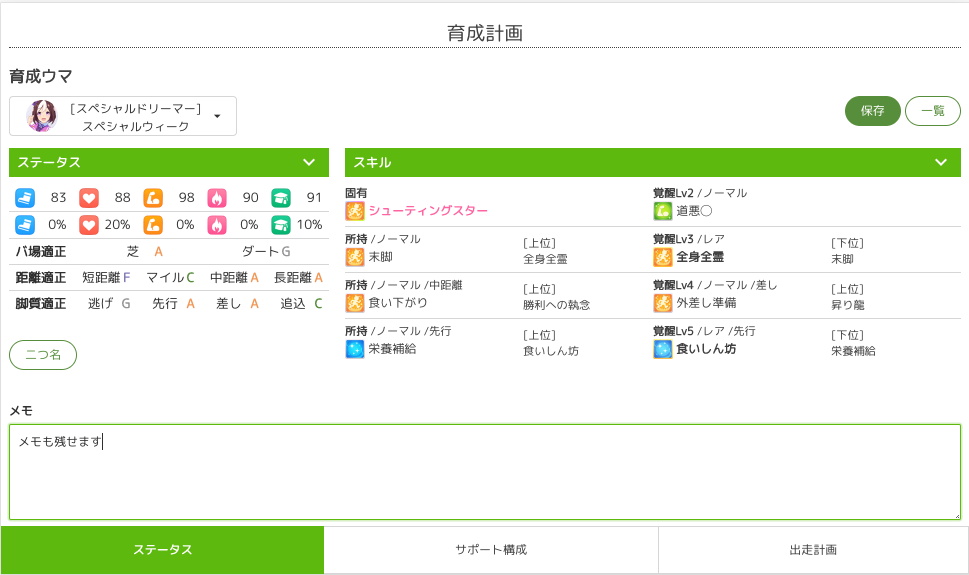
Task: Switch to the 出走計画 tab
Action: (x=813, y=550)
